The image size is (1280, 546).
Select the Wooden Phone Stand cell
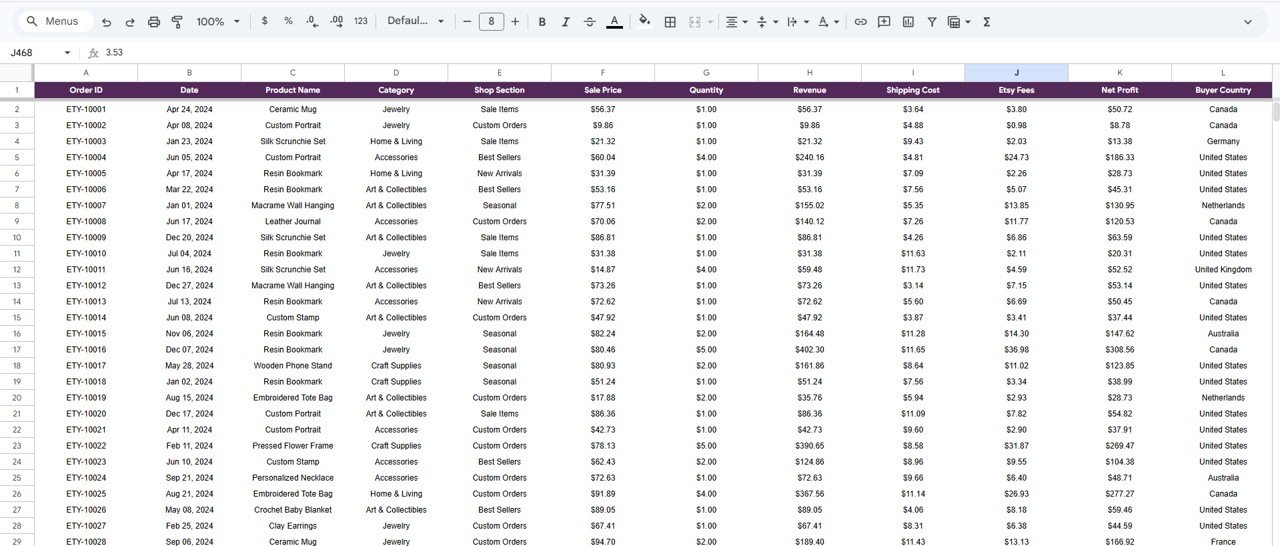pyautogui.click(x=293, y=365)
